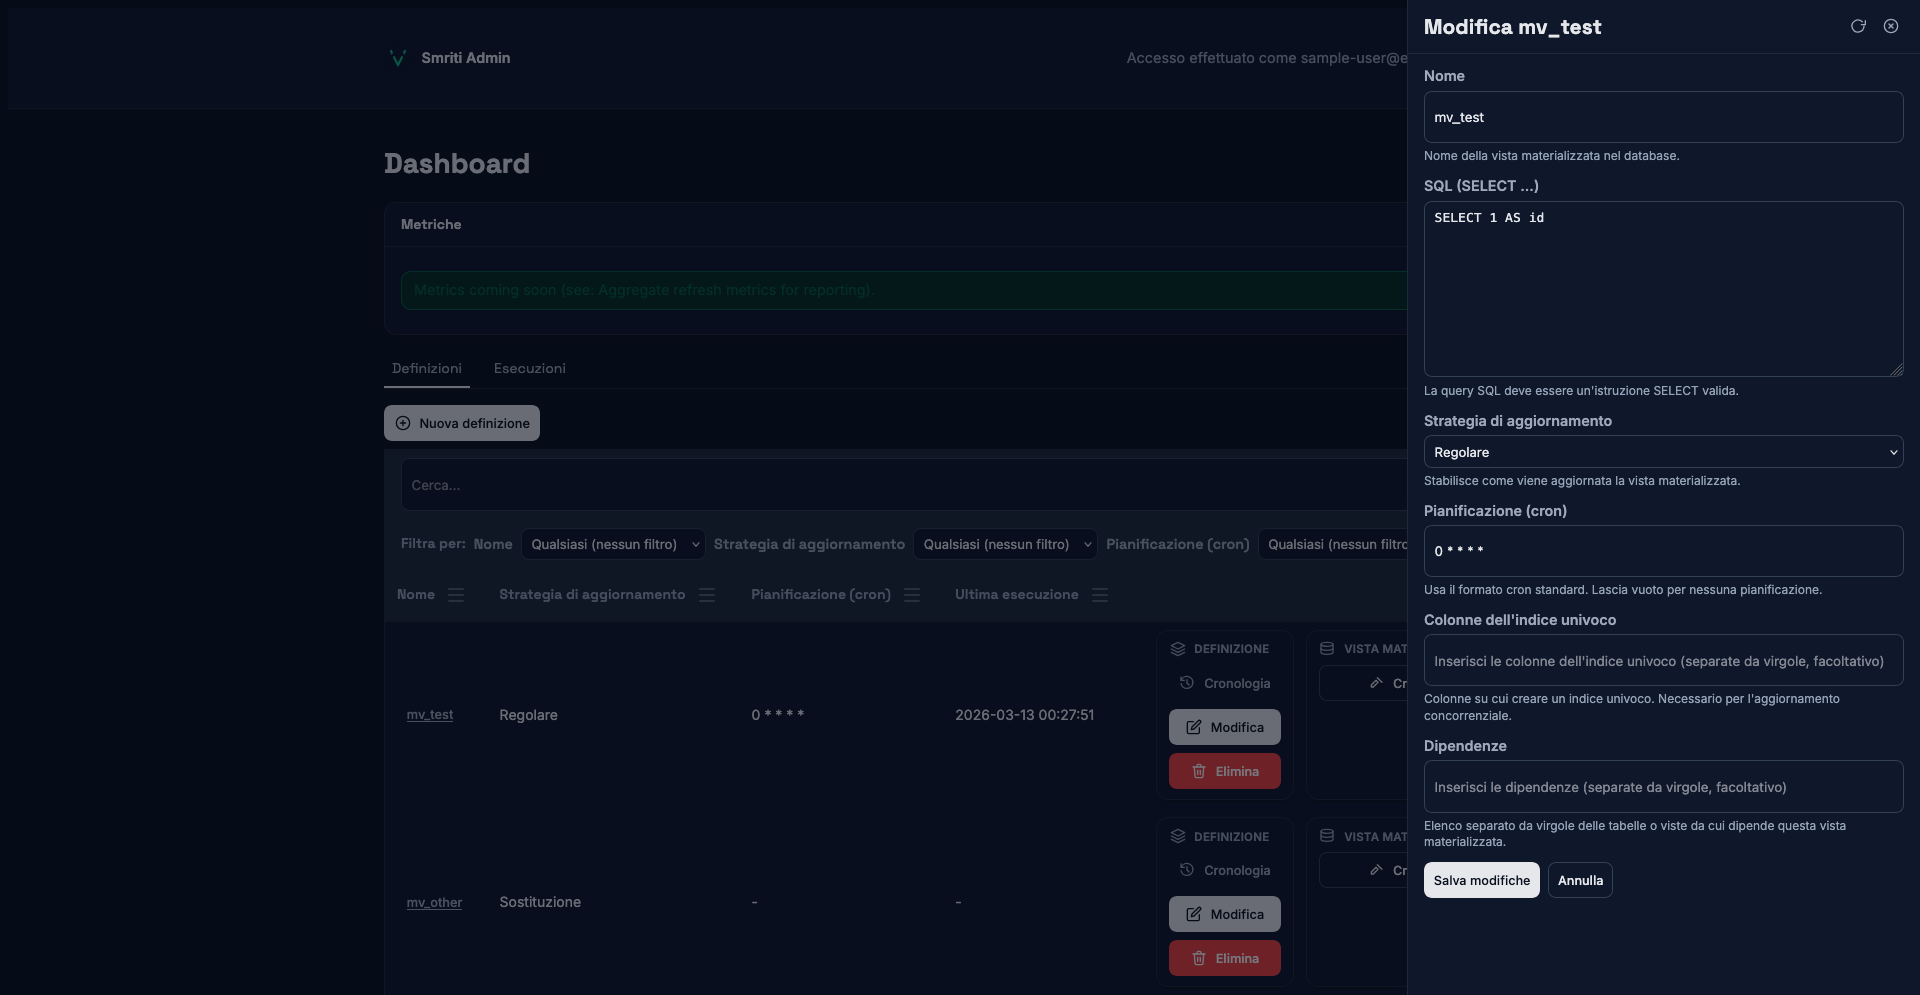This screenshot has width=1920, height=995.
Task: Click the Annulla button
Action: pyautogui.click(x=1580, y=880)
